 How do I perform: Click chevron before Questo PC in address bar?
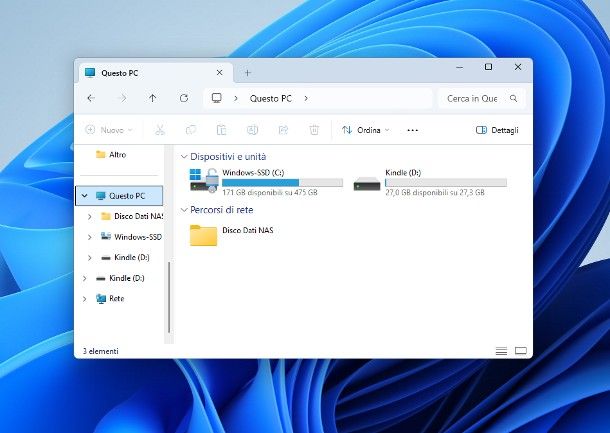(236, 98)
